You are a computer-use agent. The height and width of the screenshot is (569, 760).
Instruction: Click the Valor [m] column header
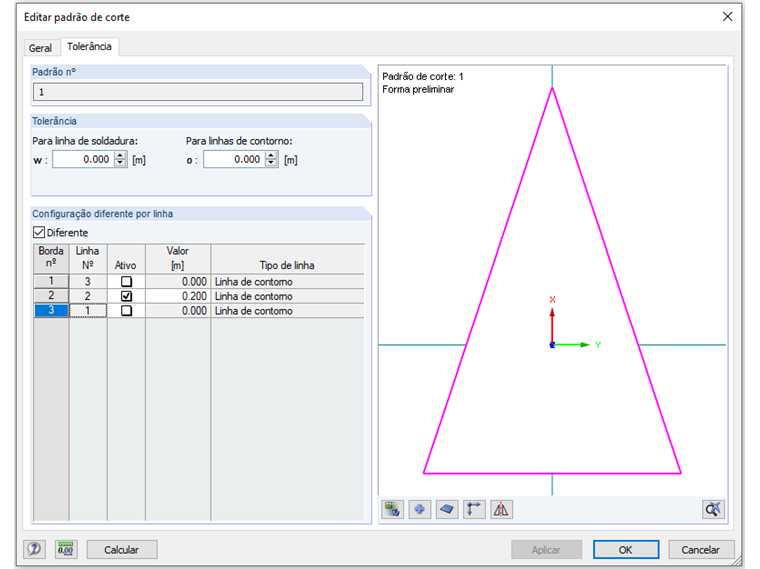coord(178,259)
